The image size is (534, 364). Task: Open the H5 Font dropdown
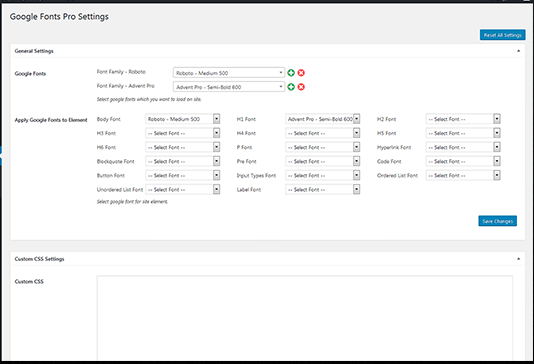(463, 133)
